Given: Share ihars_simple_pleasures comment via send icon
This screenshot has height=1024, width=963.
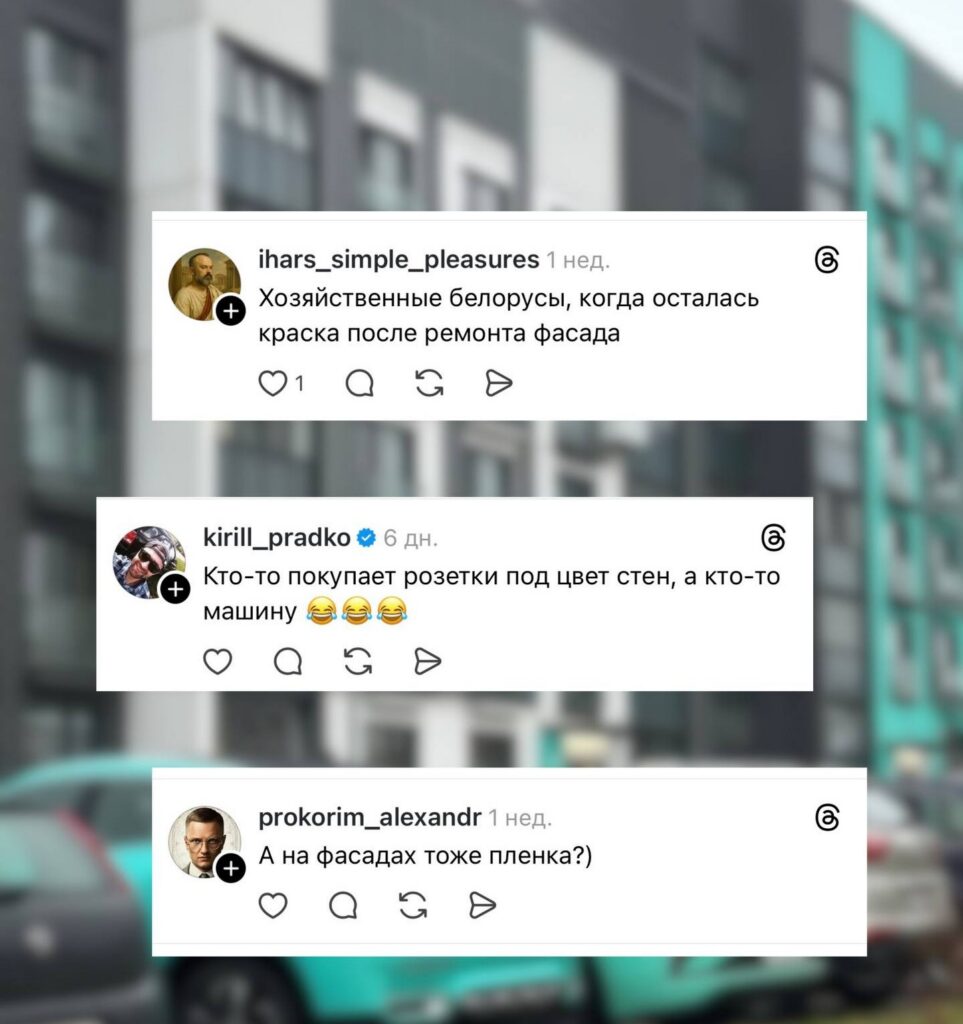Looking at the screenshot, I should pyautogui.click(x=499, y=383).
